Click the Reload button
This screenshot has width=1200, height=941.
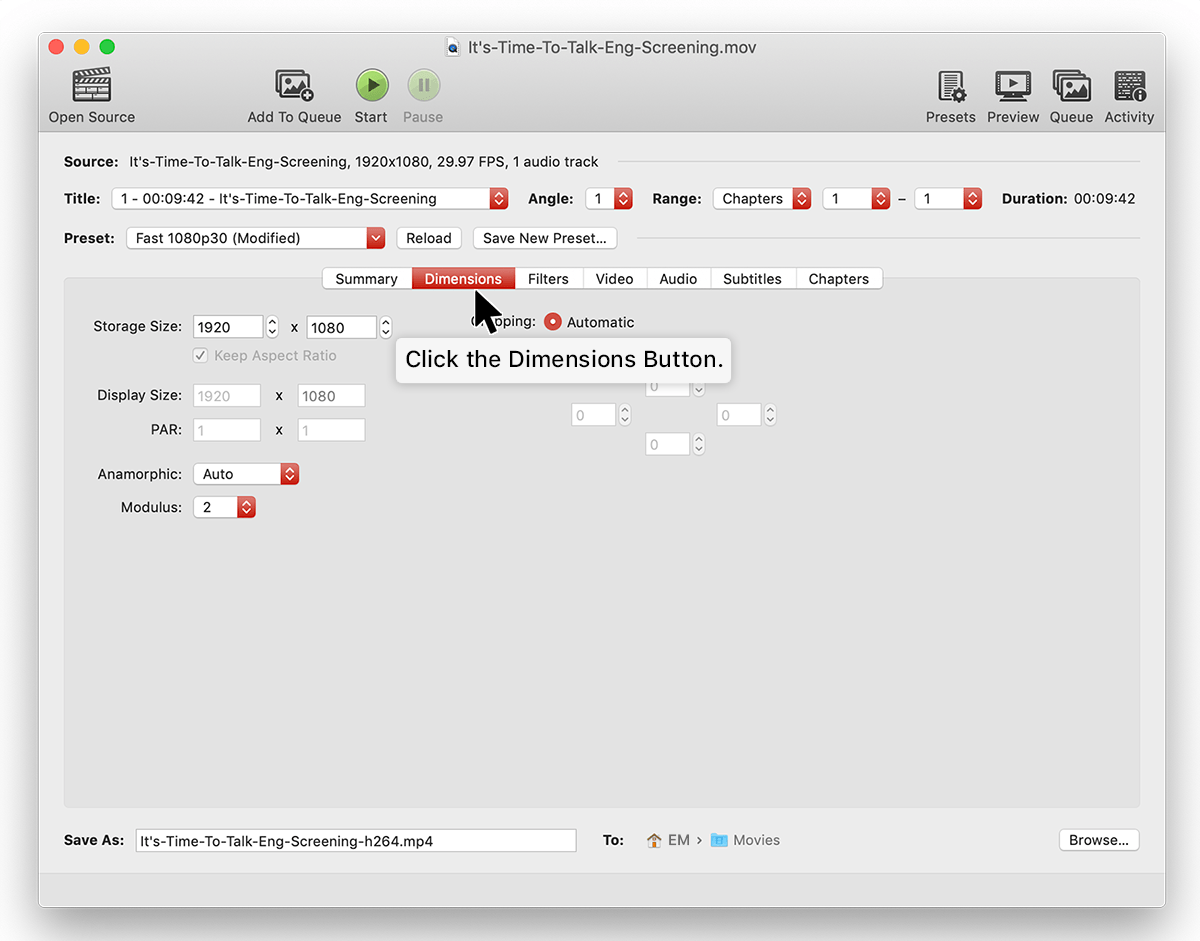[428, 237]
